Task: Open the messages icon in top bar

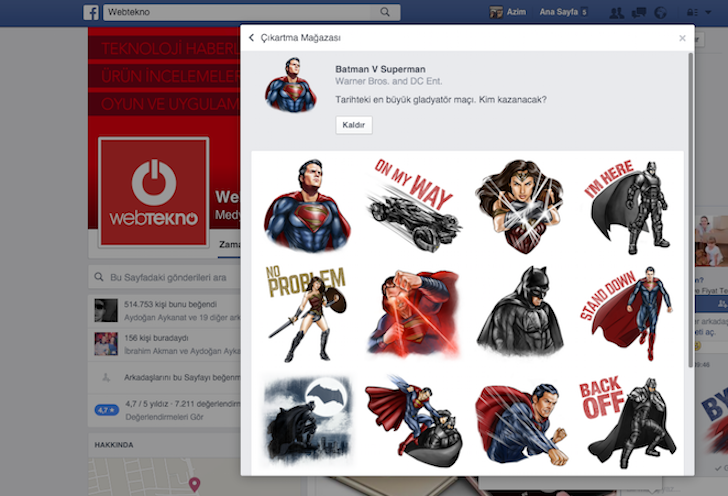Action: 639,13
